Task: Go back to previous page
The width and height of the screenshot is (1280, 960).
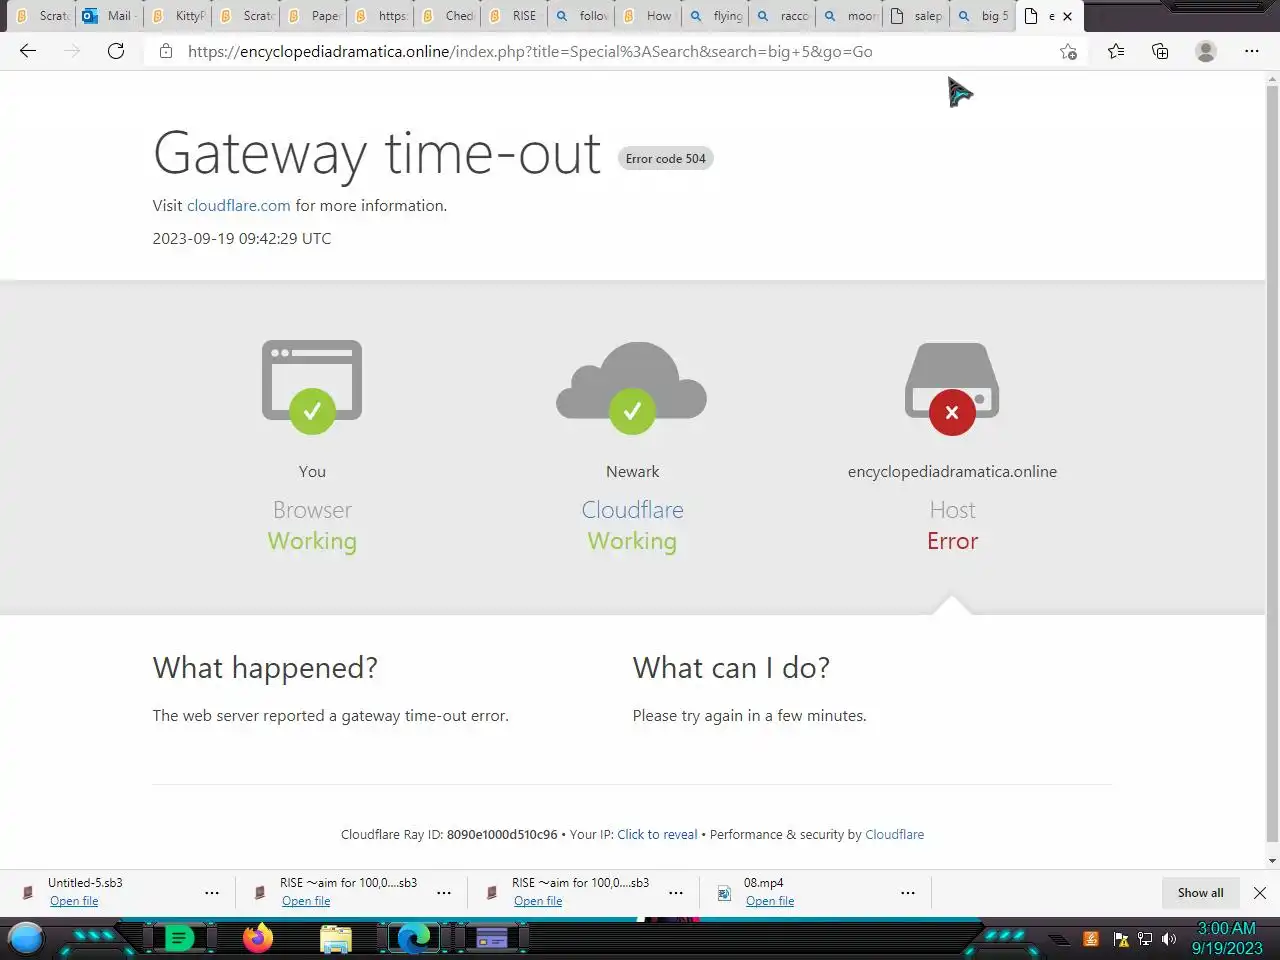Action: coord(28,51)
